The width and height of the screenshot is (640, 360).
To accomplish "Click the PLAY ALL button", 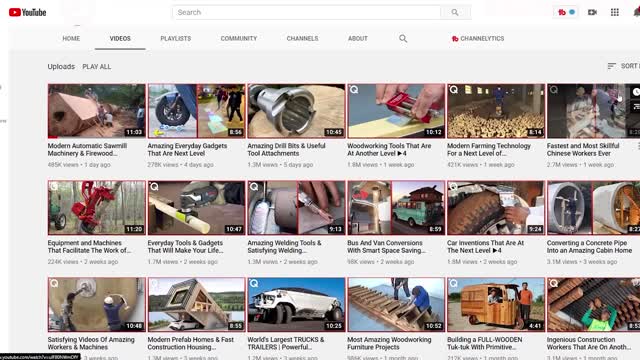I will click(x=97, y=67).
